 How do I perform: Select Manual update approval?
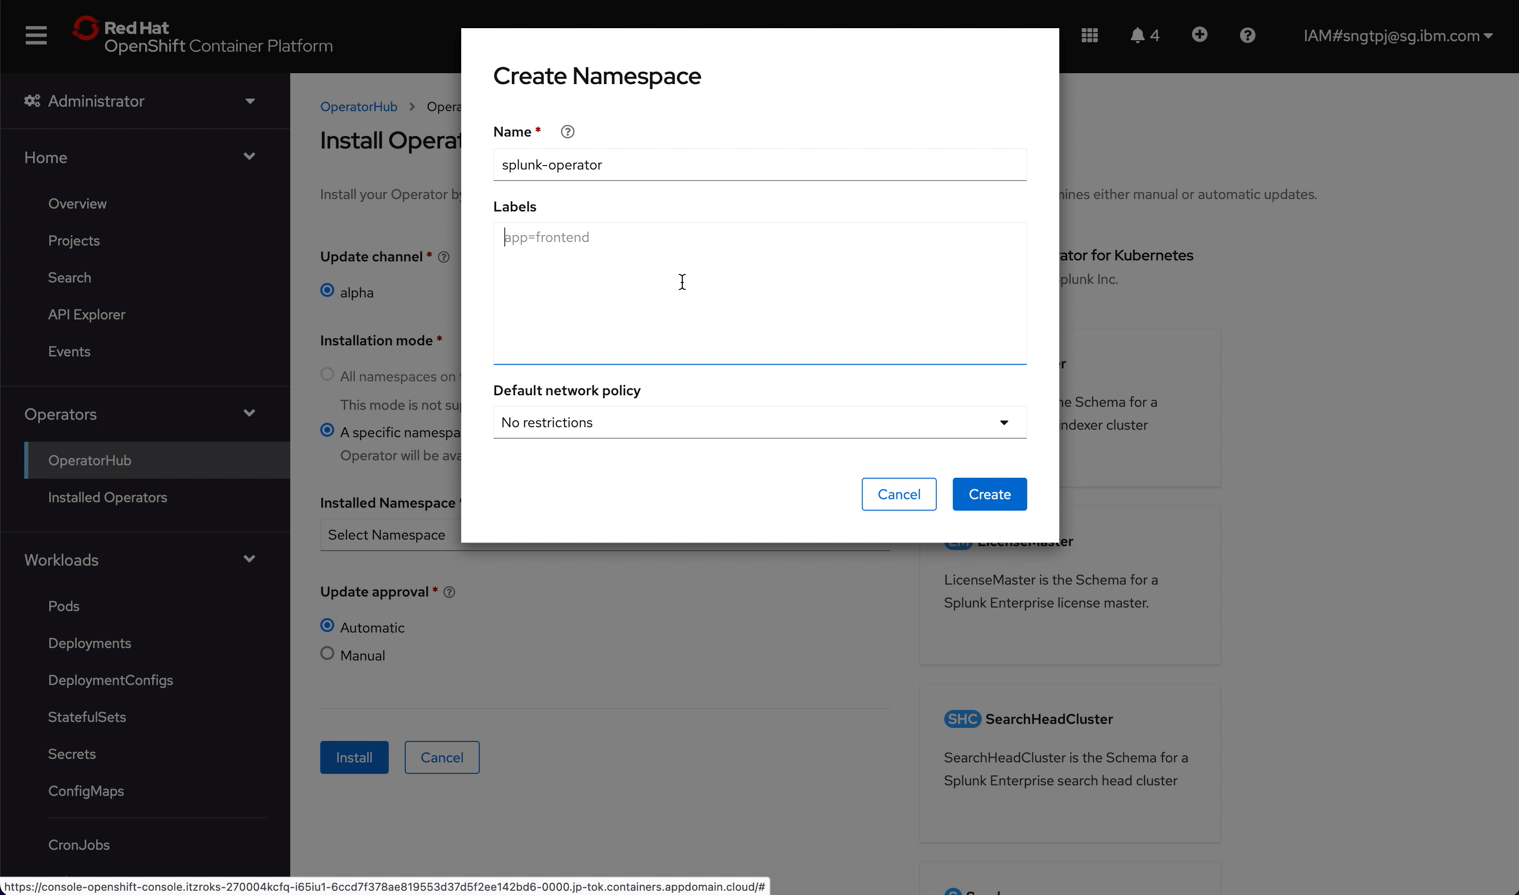click(327, 654)
